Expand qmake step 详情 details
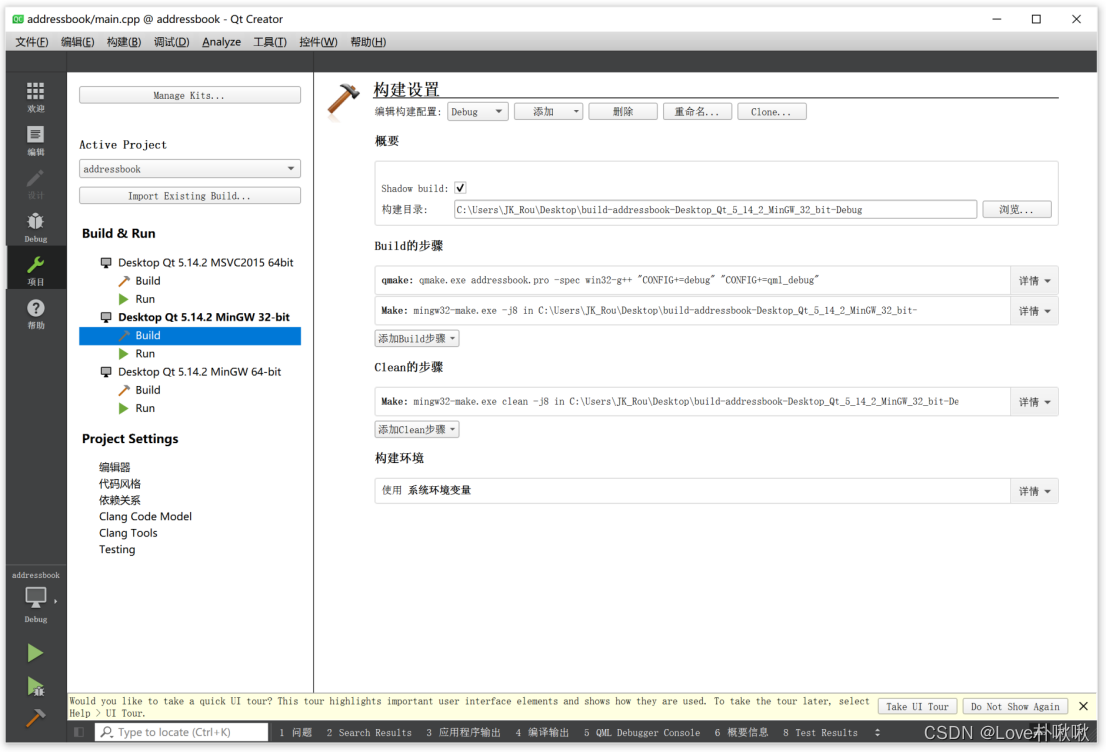 1034,281
